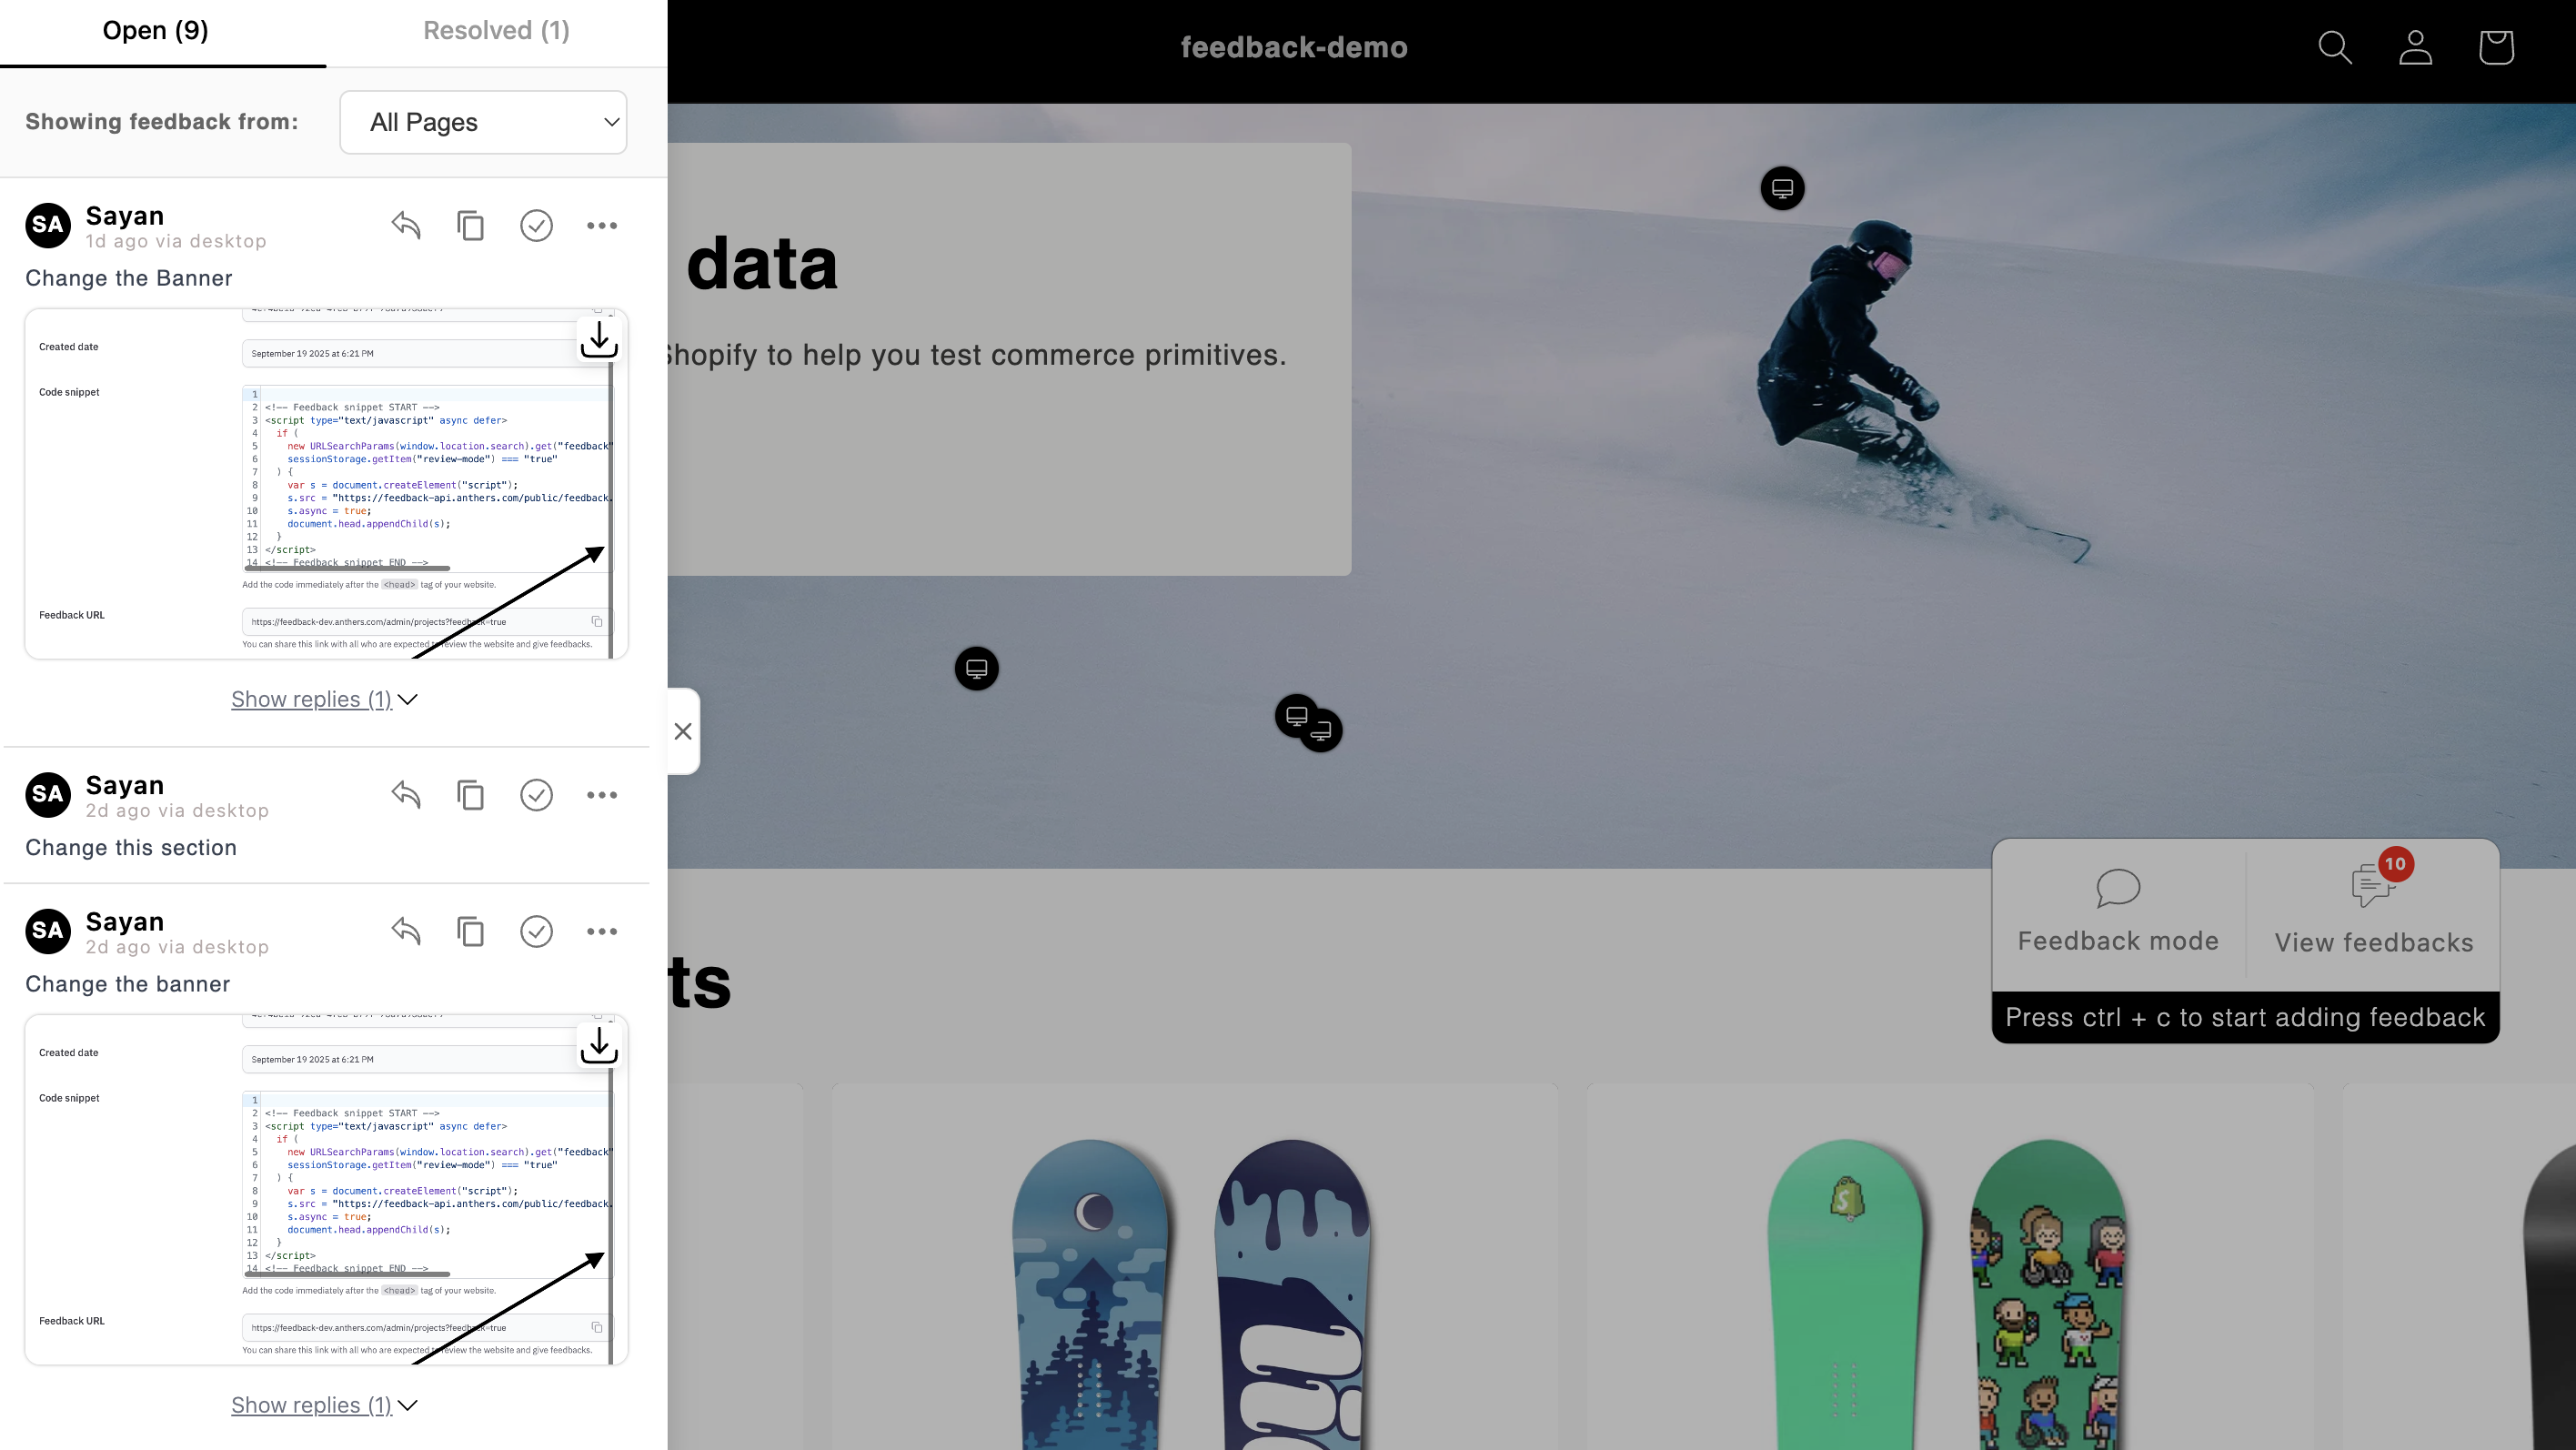The image size is (2576, 1450).
Task: Copy the 'Change this section' feedback
Action: pyautogui.click(x=471, y=795)
